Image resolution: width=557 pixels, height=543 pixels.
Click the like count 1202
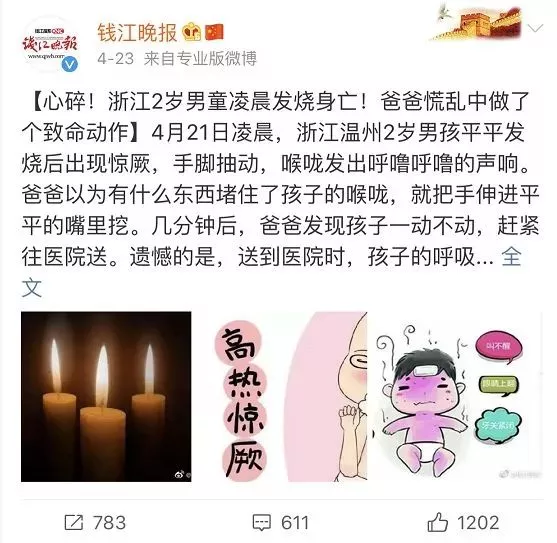(x=478, y=523)
